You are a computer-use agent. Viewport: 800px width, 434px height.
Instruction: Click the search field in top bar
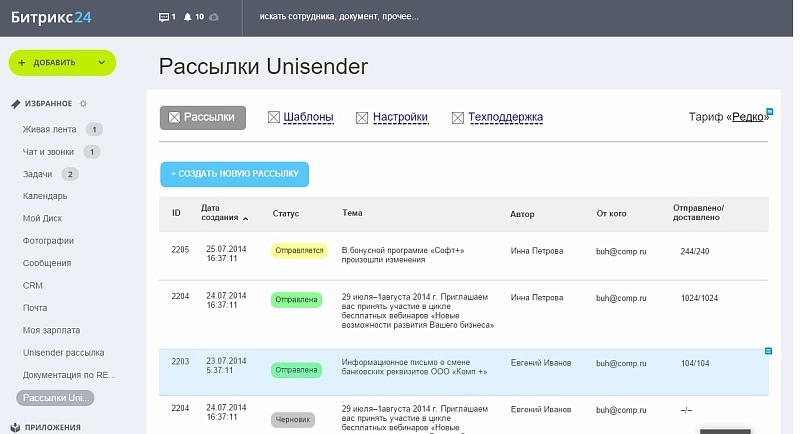point(340,18)
